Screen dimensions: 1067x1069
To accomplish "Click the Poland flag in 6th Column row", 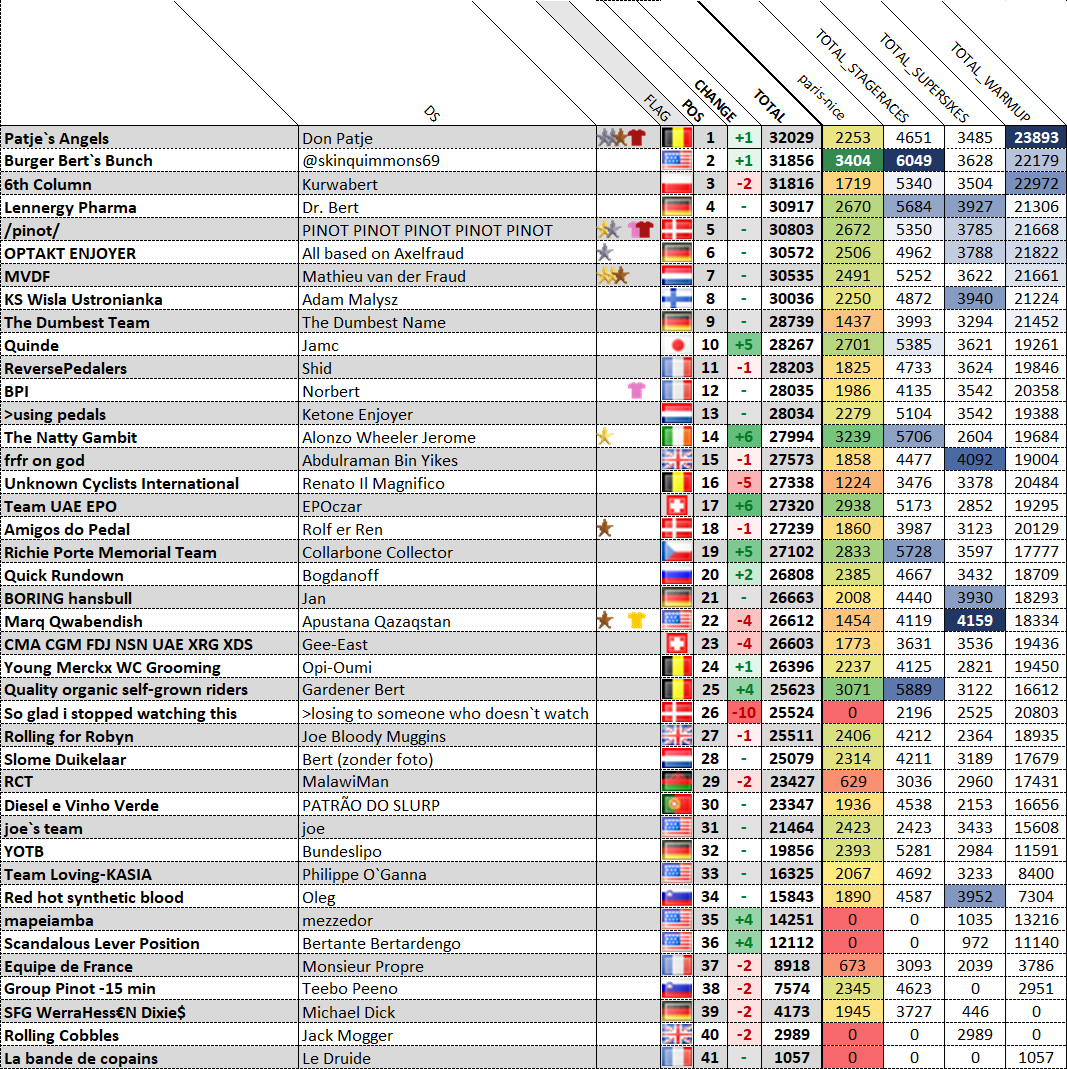I will [677, 185].
